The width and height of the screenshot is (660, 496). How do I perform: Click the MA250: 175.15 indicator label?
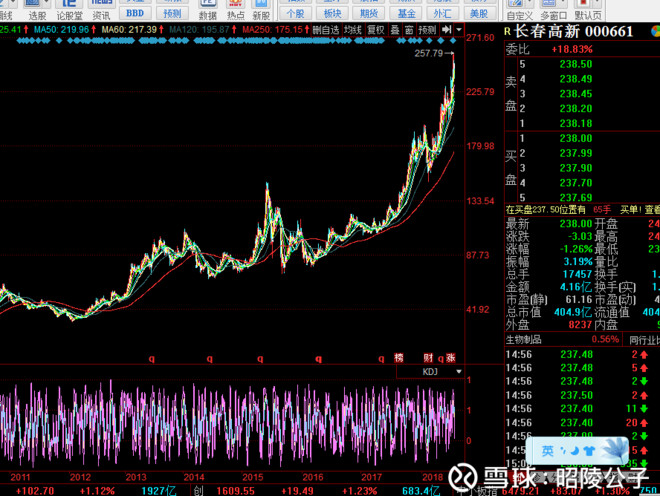tap(272, 30)
